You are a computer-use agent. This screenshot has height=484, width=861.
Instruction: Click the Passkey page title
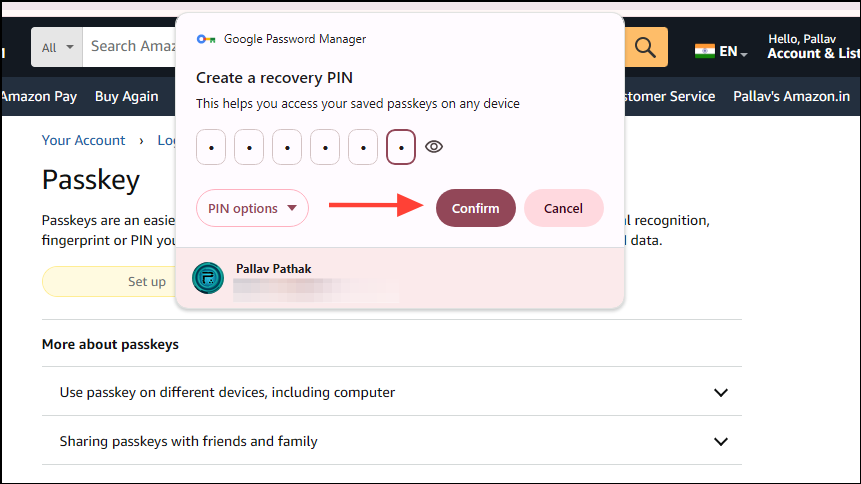point(91,180)
